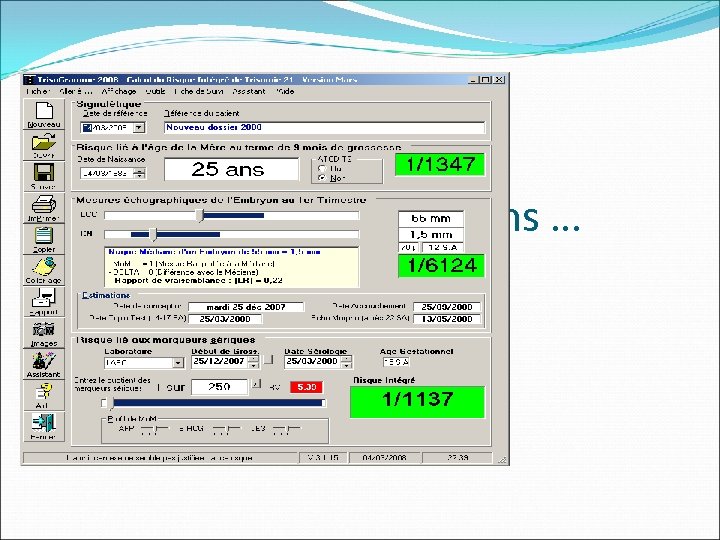This screenshot has width=720, height=540.
Task: Click the 12 S.A gestational term box
Action: [443, 247]
